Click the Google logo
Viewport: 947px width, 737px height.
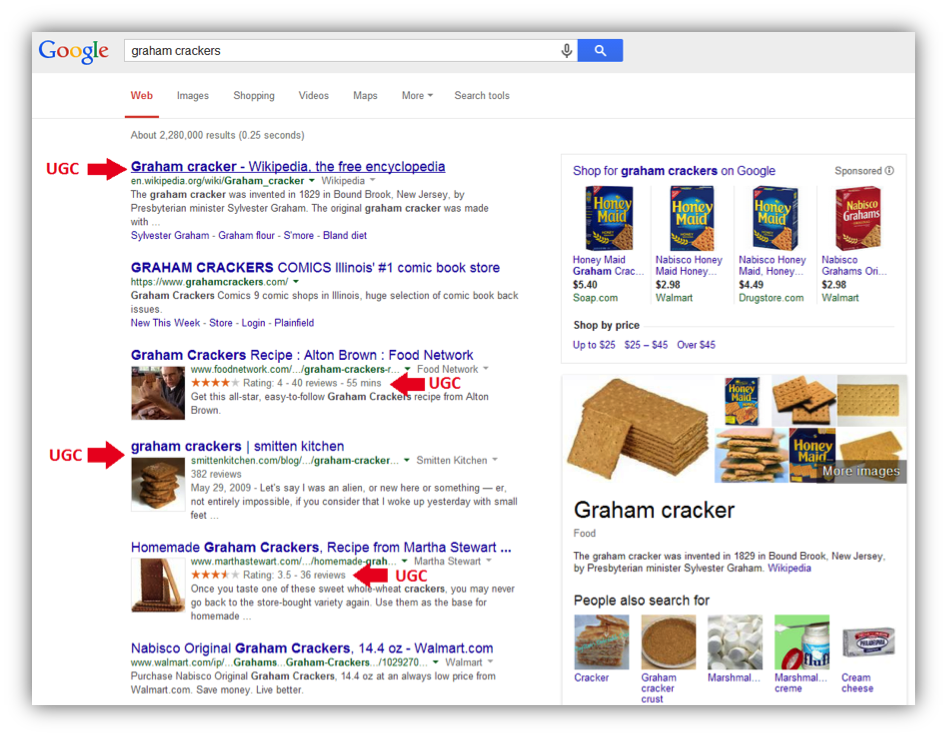point(74,51)
